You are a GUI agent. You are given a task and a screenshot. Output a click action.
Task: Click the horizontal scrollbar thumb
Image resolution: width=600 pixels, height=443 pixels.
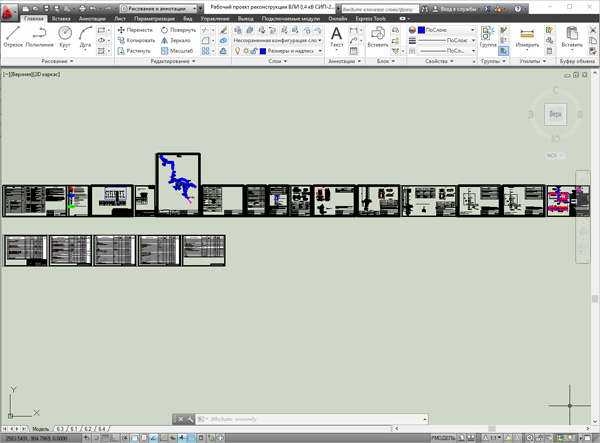pyautogui.click(x=492, y=428)
